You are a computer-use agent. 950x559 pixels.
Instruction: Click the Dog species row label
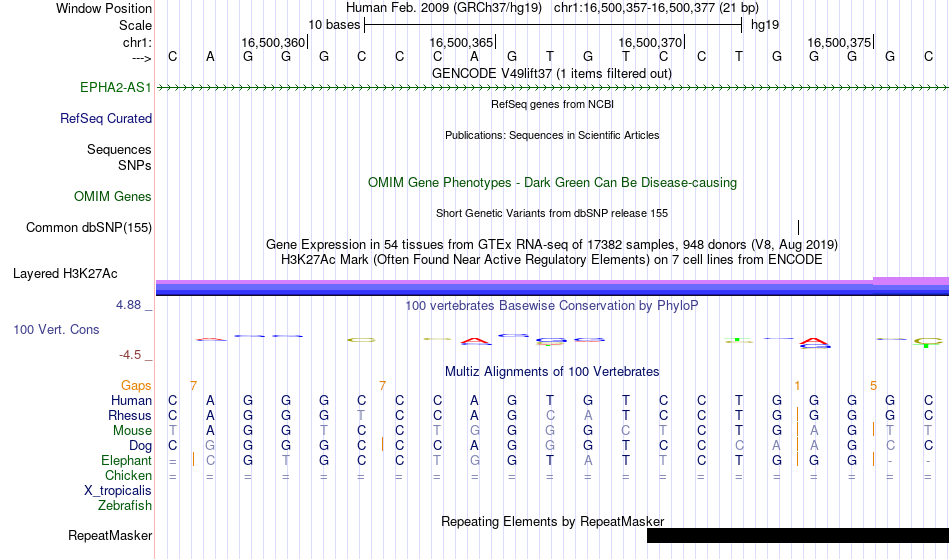141,446
